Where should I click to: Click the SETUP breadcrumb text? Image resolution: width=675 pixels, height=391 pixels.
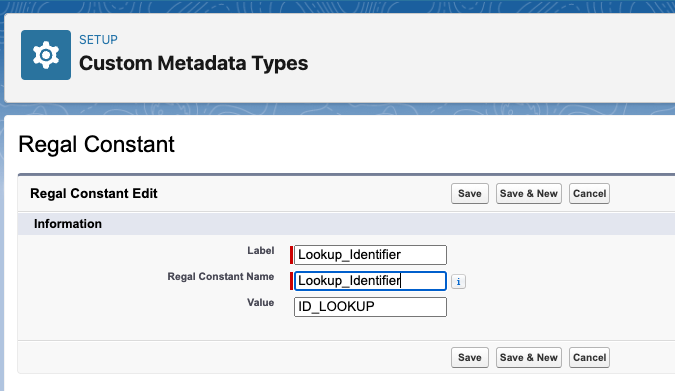click(98, 40)
